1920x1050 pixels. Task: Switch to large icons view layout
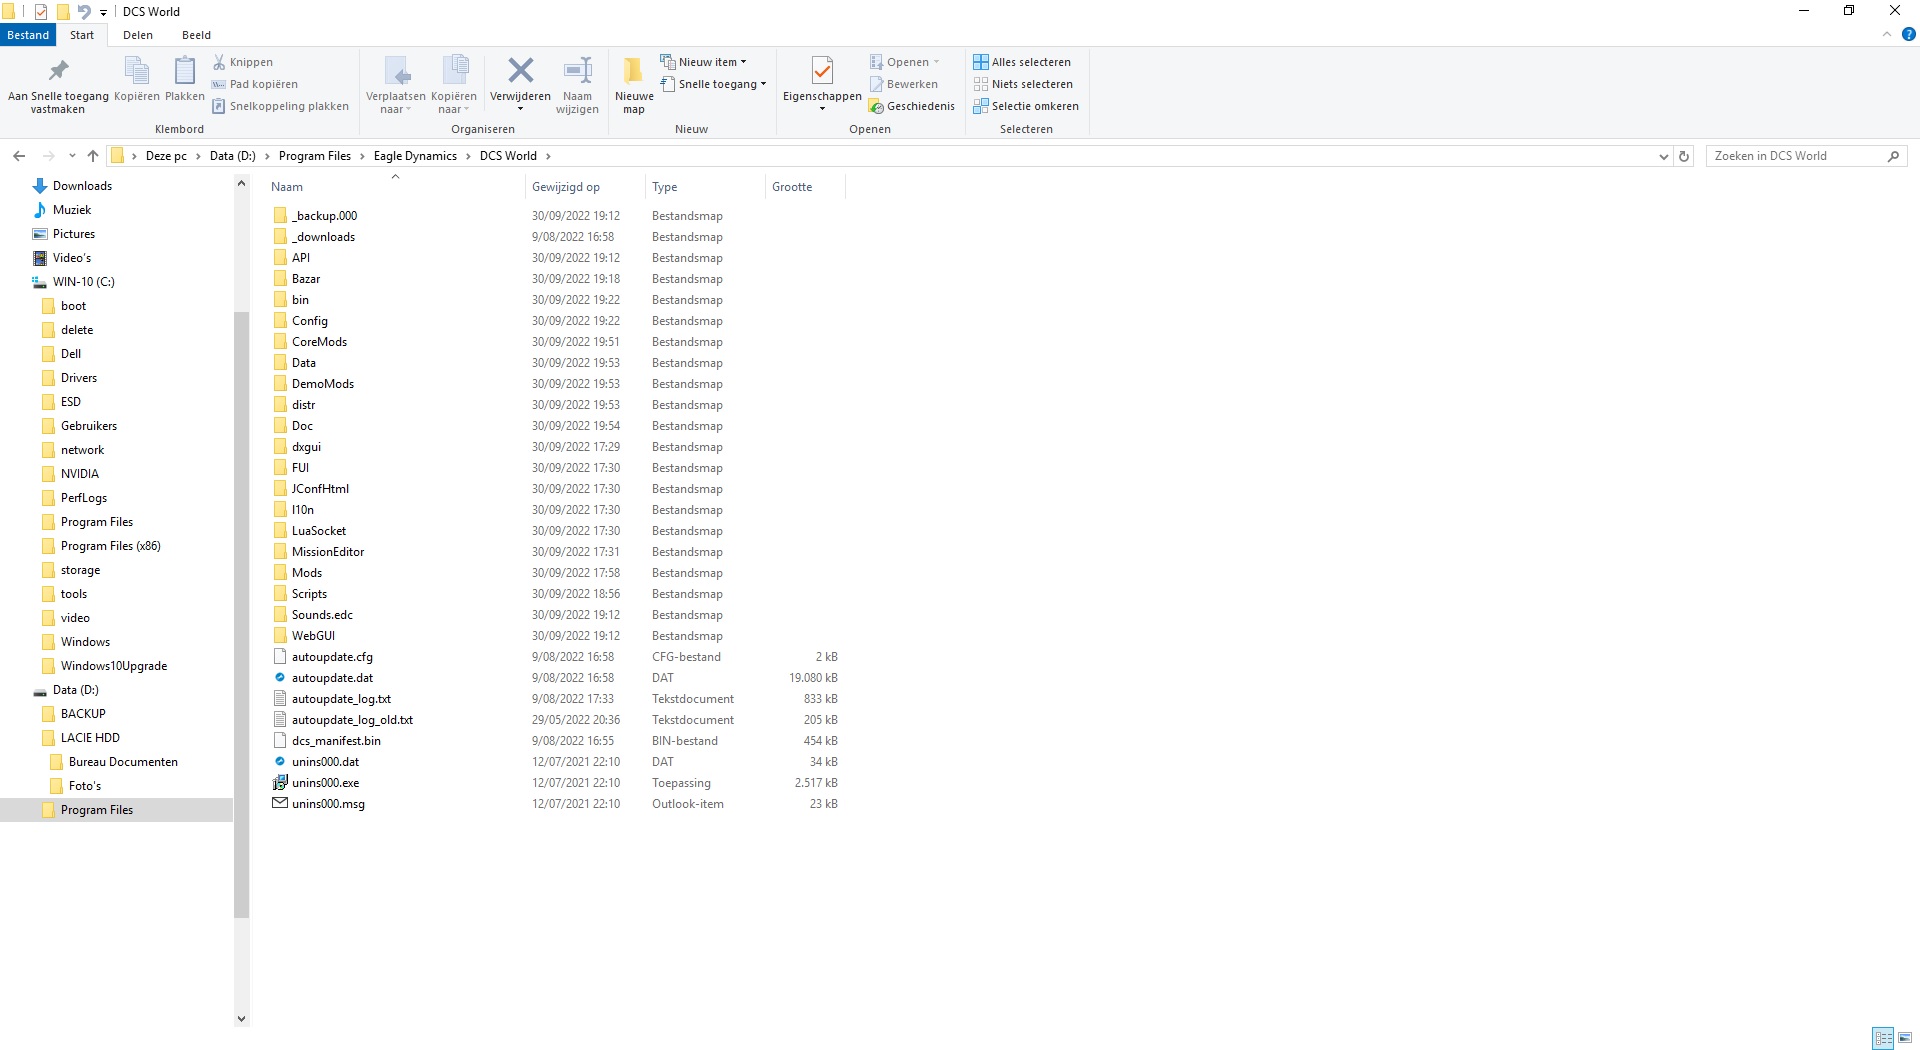(x=1905, y=1038)
